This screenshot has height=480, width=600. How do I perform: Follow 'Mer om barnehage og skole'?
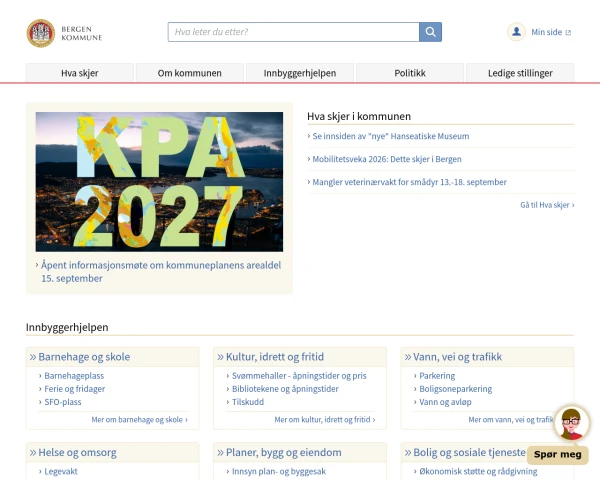pyautogui.click(x=139, y=420)
